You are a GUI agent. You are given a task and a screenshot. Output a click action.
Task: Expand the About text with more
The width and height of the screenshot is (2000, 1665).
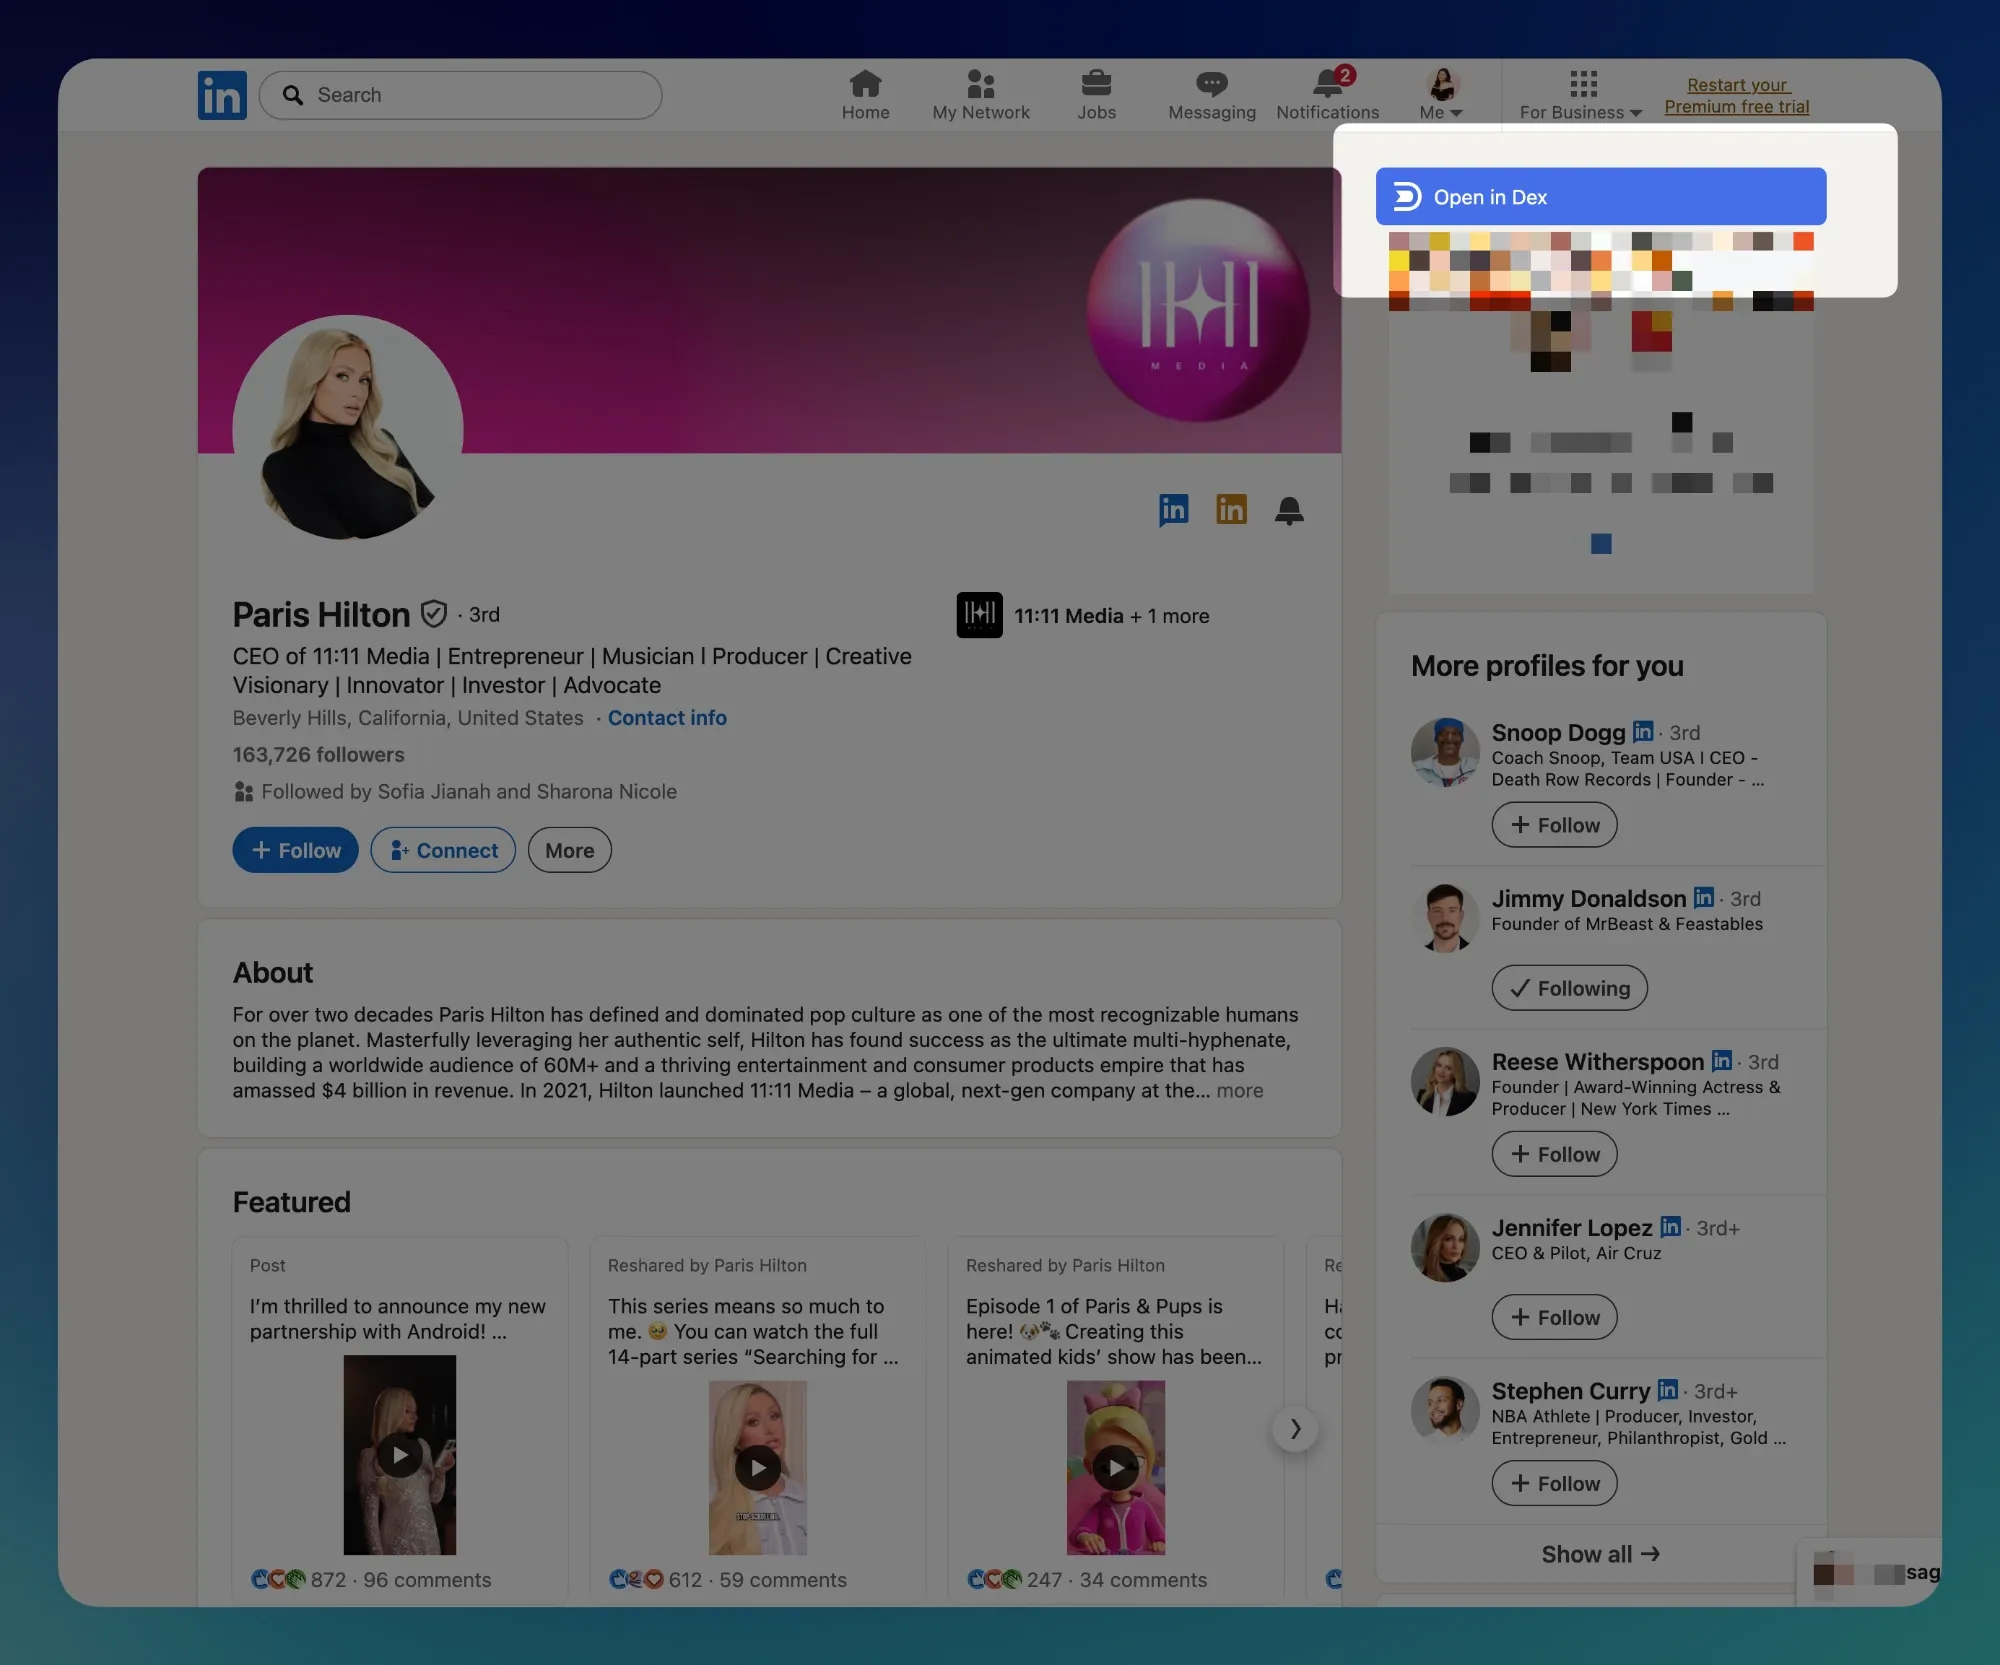[1240, 1091]
